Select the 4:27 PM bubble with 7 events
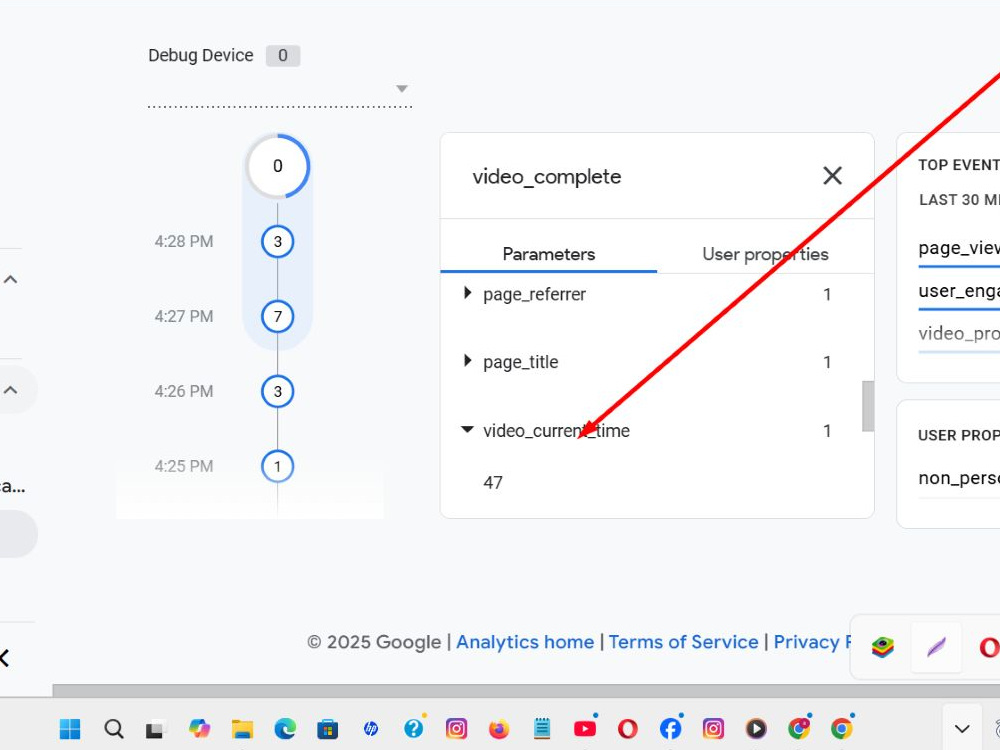This screenshot has width=1000, height=750. (277, 316)
